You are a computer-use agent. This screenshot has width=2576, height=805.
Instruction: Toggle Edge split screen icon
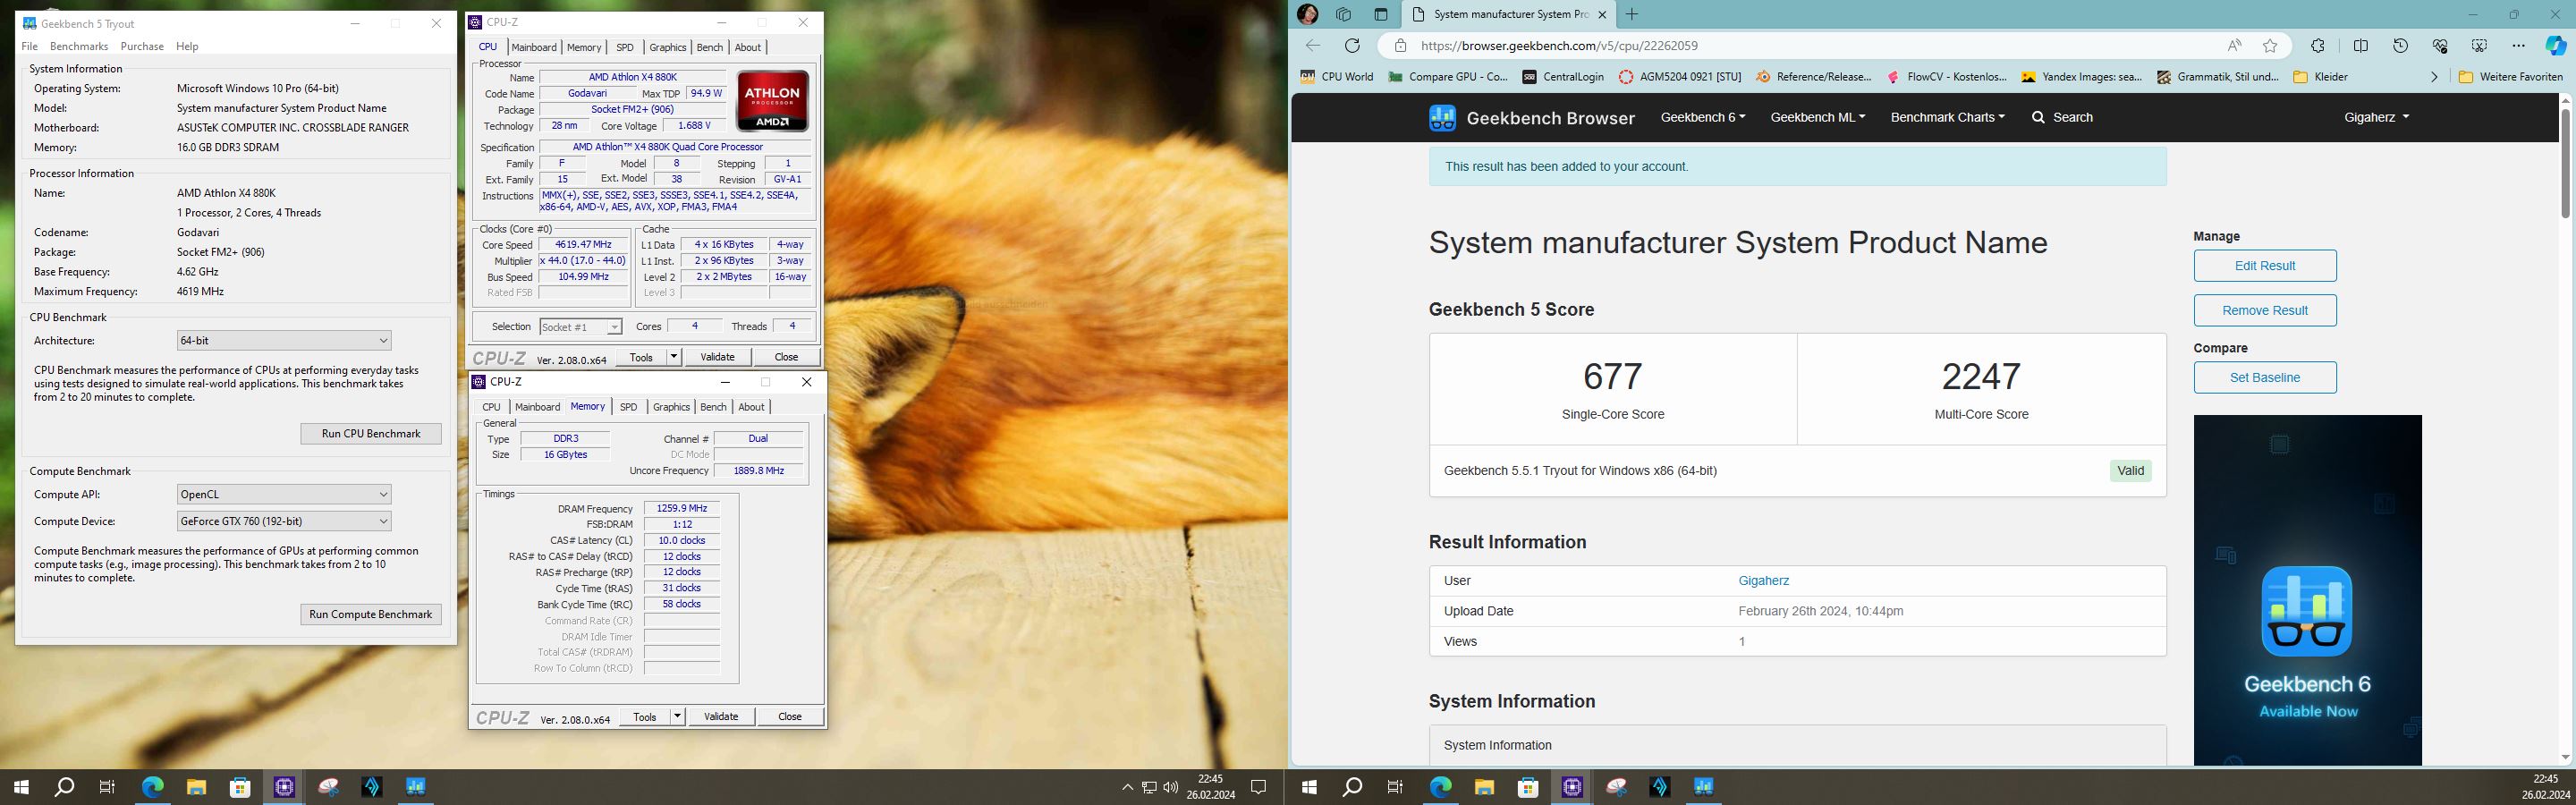tap(2361, 45)
